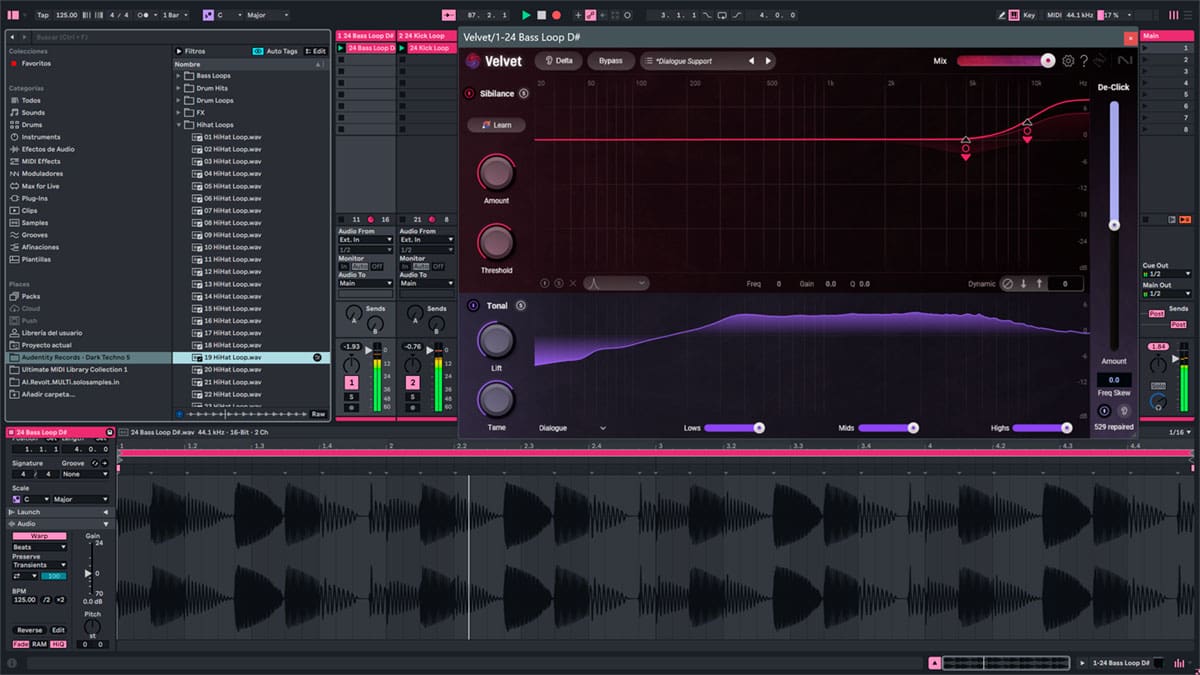Click the Bypass button in Velvet

pos(610,61)
